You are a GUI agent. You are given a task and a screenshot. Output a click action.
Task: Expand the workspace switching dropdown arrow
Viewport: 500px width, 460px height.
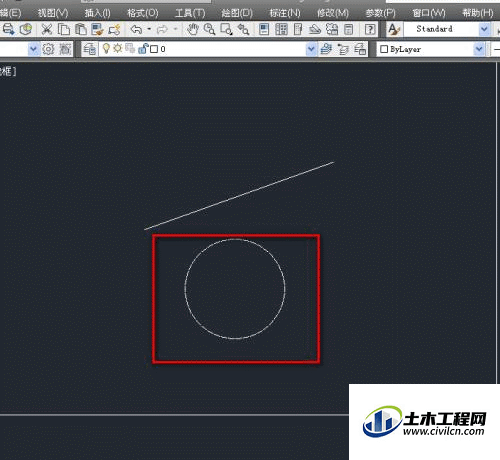click(33, 50)
